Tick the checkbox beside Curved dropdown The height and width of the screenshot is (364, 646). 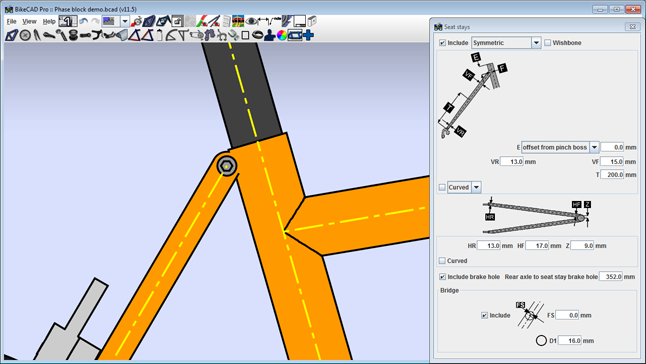click(442, 187)
